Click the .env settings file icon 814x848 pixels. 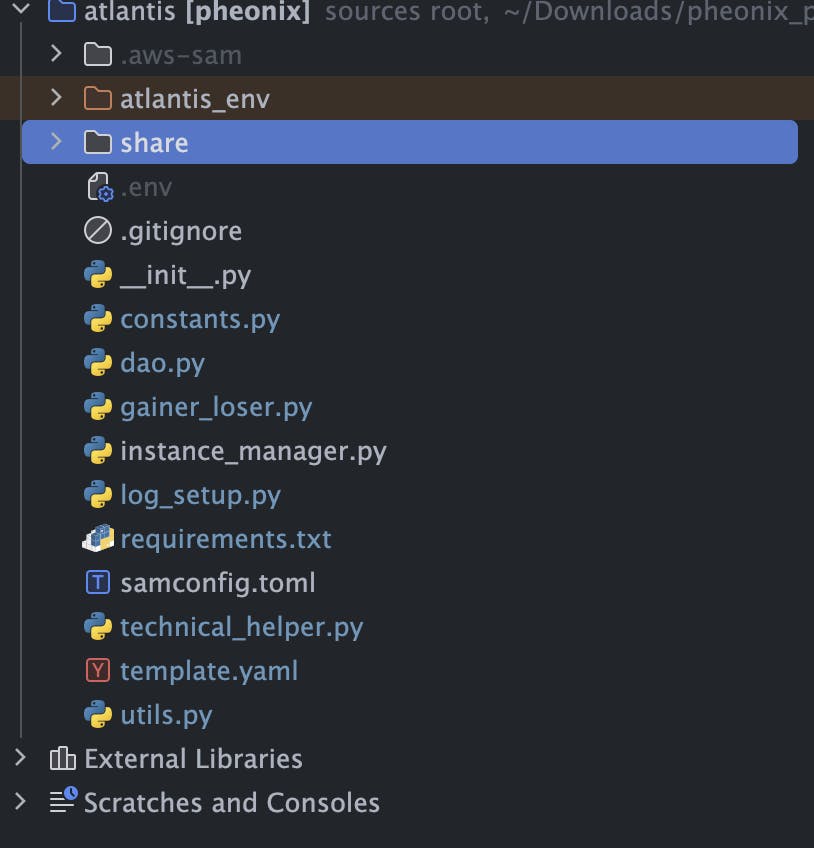point(99,187)
